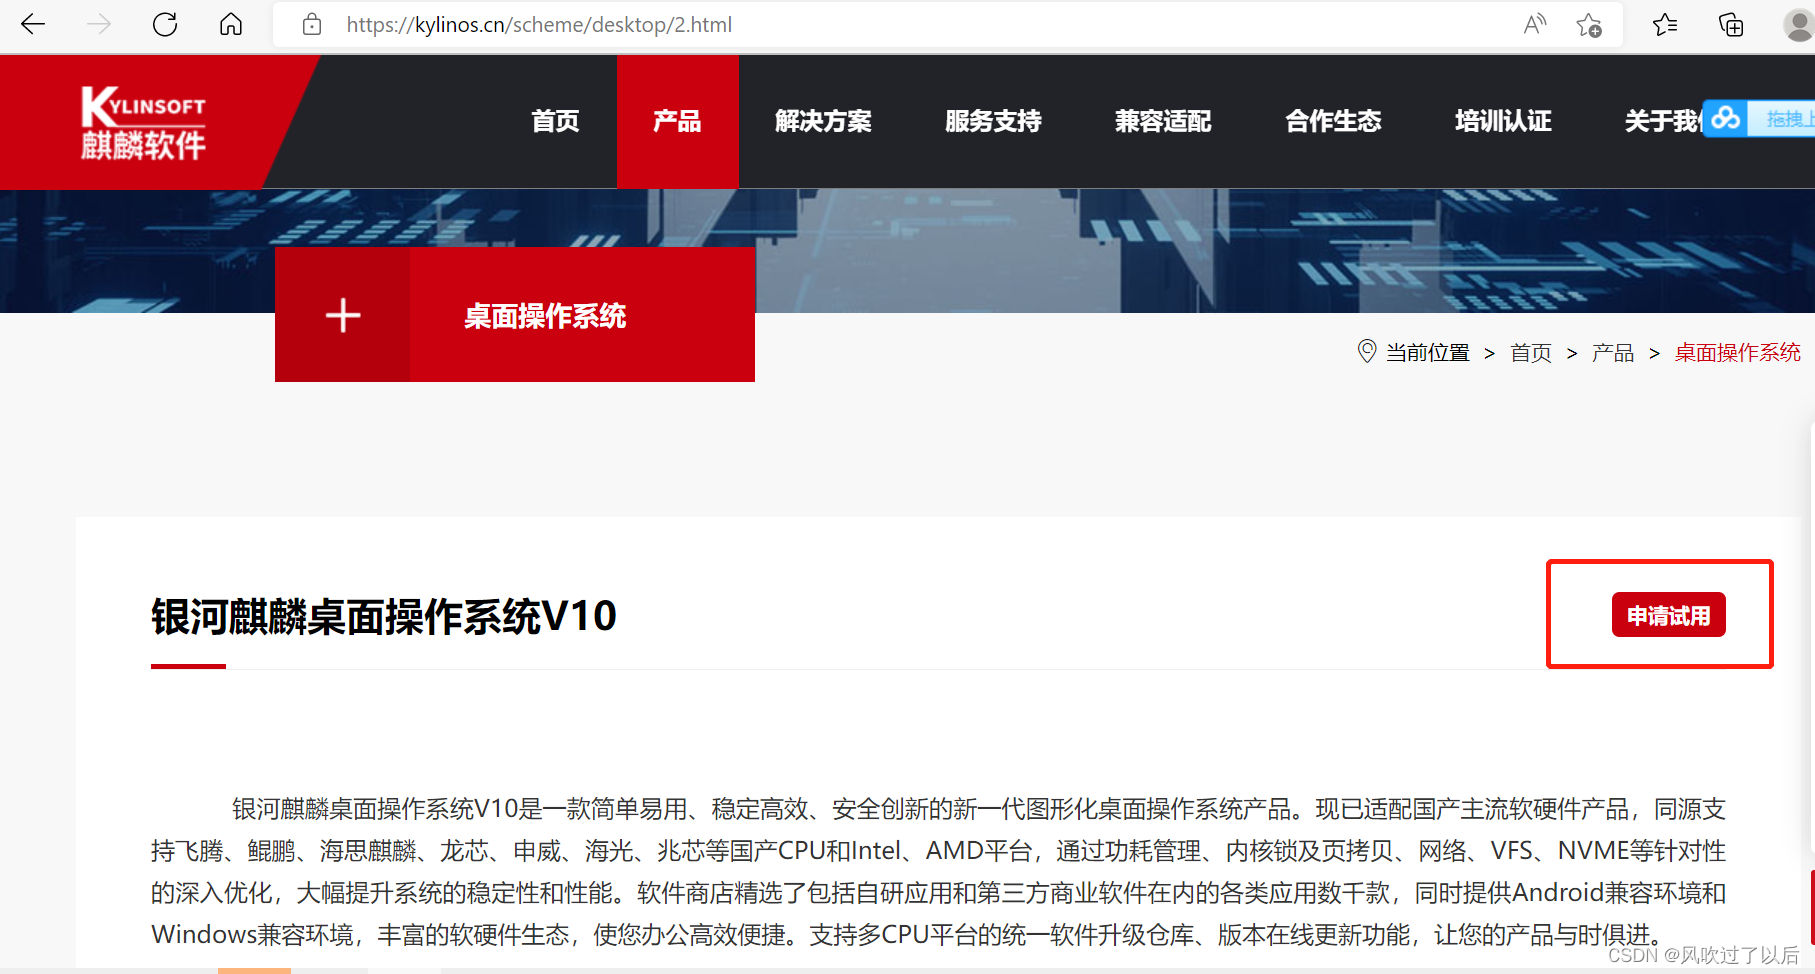Open the 服务支持 menu item
Viewport: 1815px width, 974px height.
pos(993,121)
